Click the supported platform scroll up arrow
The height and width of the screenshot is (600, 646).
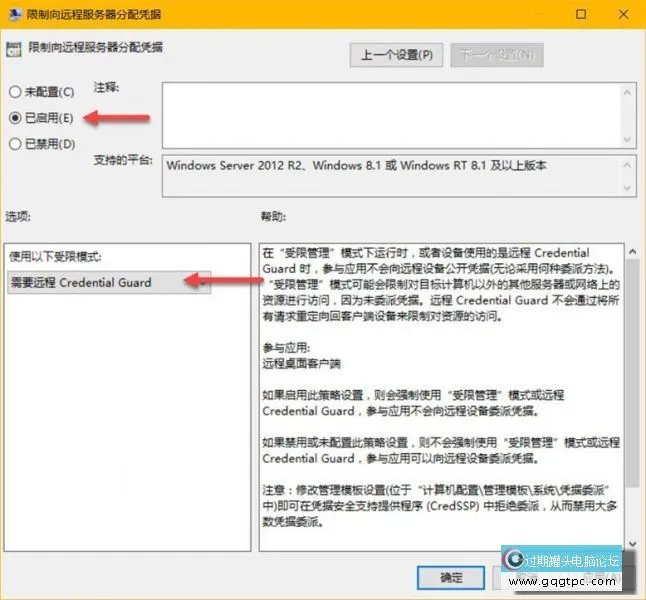[627, 165]
